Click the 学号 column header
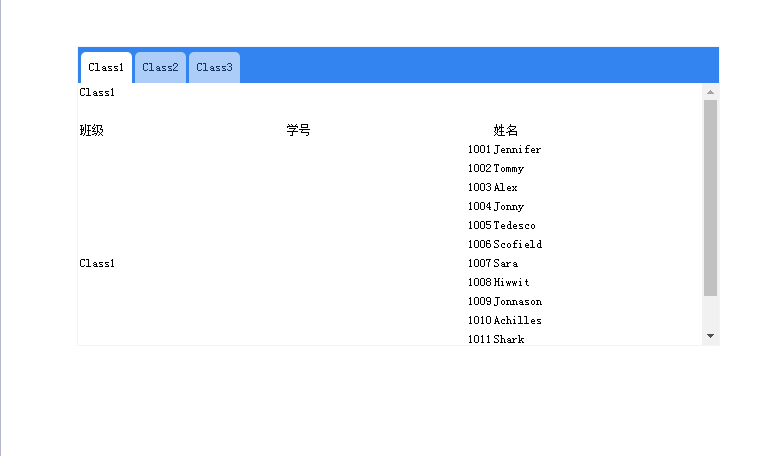763x456 pixels. (x=298, y=130)
